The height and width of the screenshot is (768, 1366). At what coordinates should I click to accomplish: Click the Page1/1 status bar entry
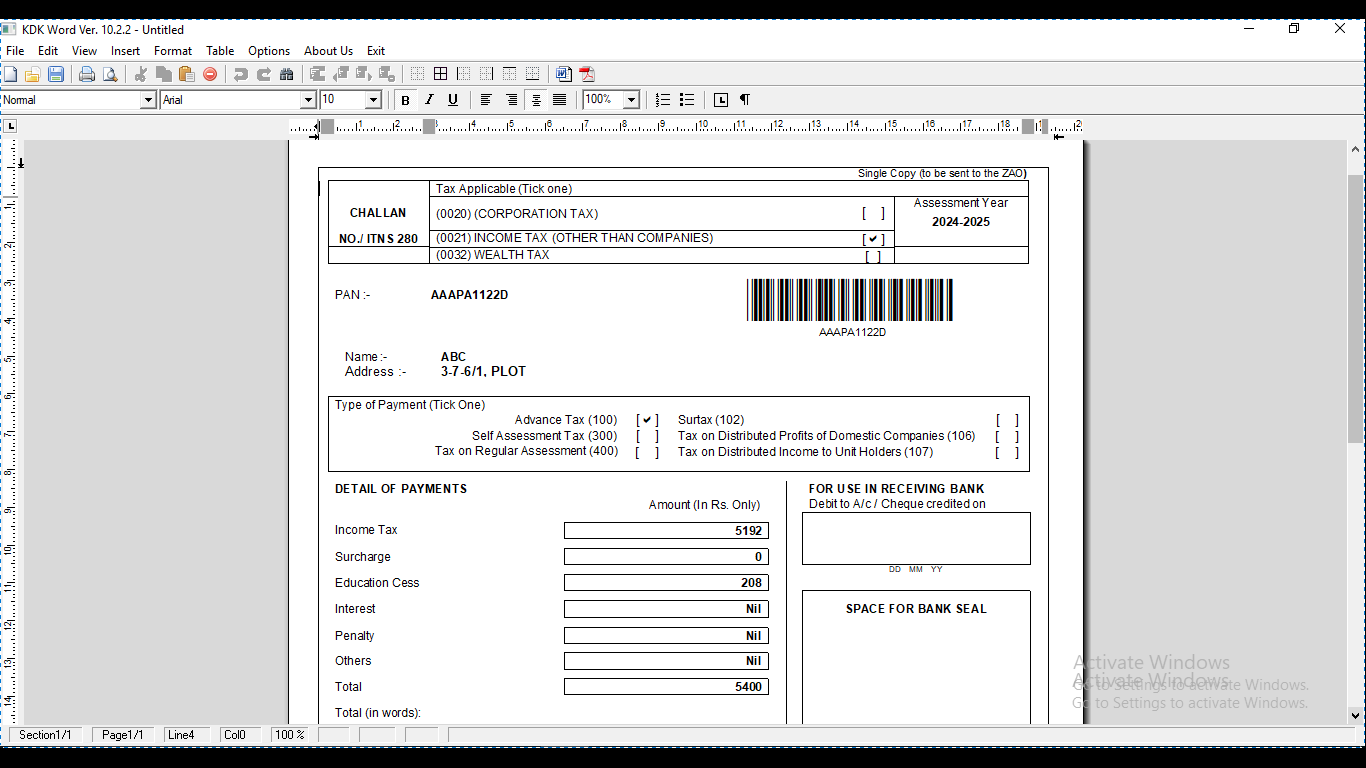(x=123, y=735)
